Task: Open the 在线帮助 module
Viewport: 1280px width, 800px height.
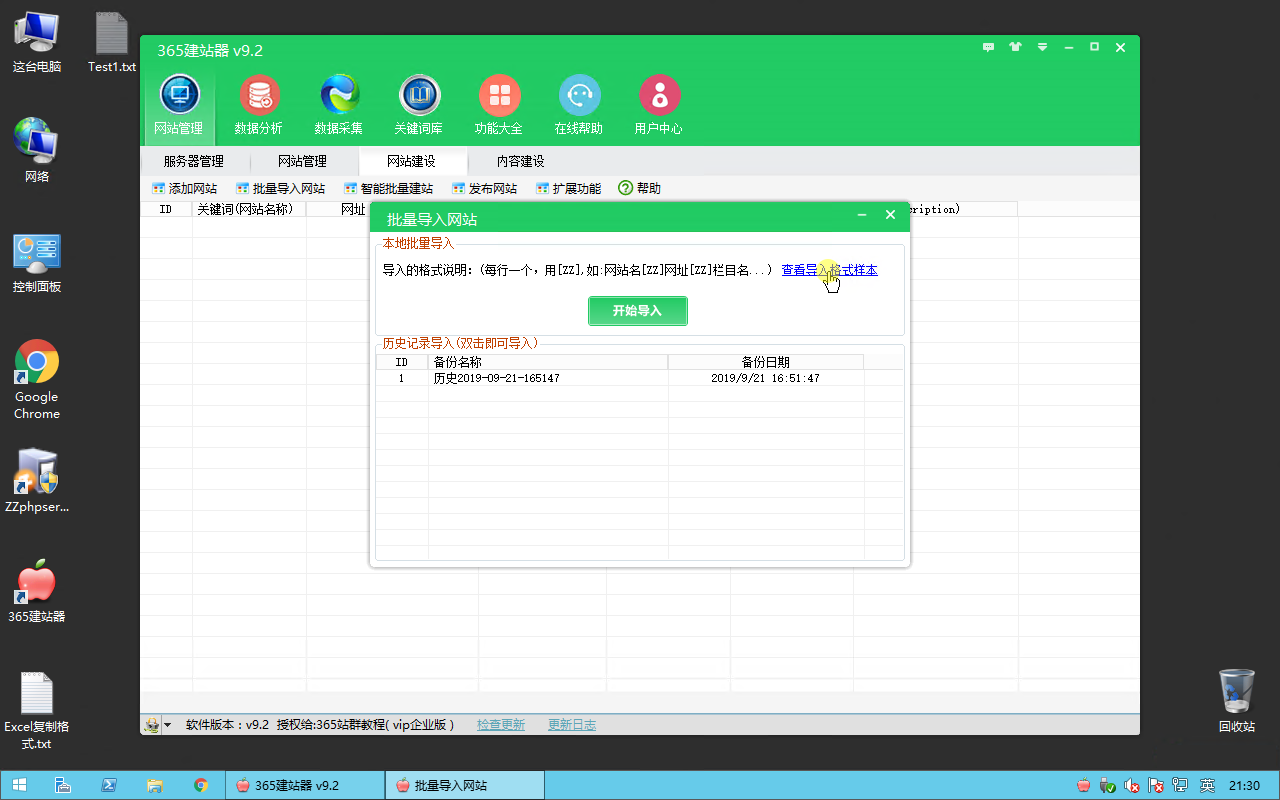Action: (579, 106)
